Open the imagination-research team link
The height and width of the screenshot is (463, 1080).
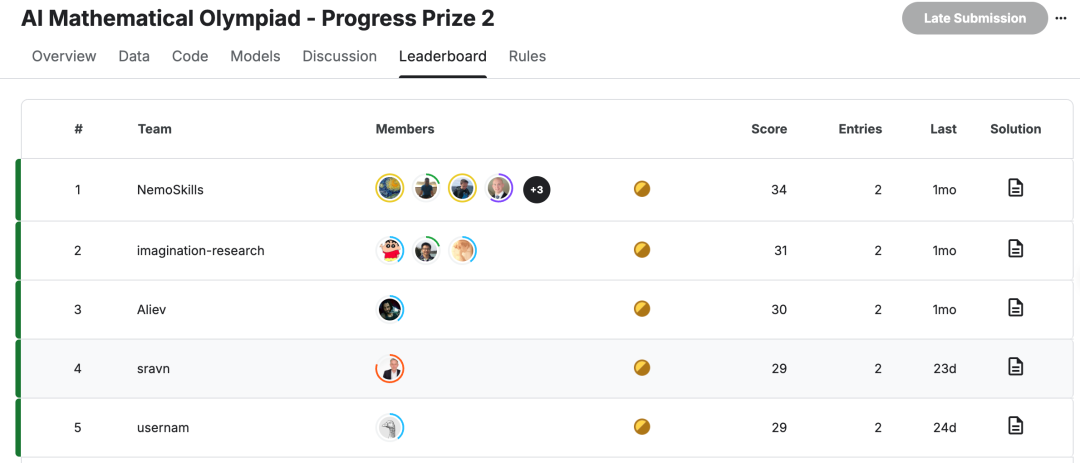(x=201, y=250)
